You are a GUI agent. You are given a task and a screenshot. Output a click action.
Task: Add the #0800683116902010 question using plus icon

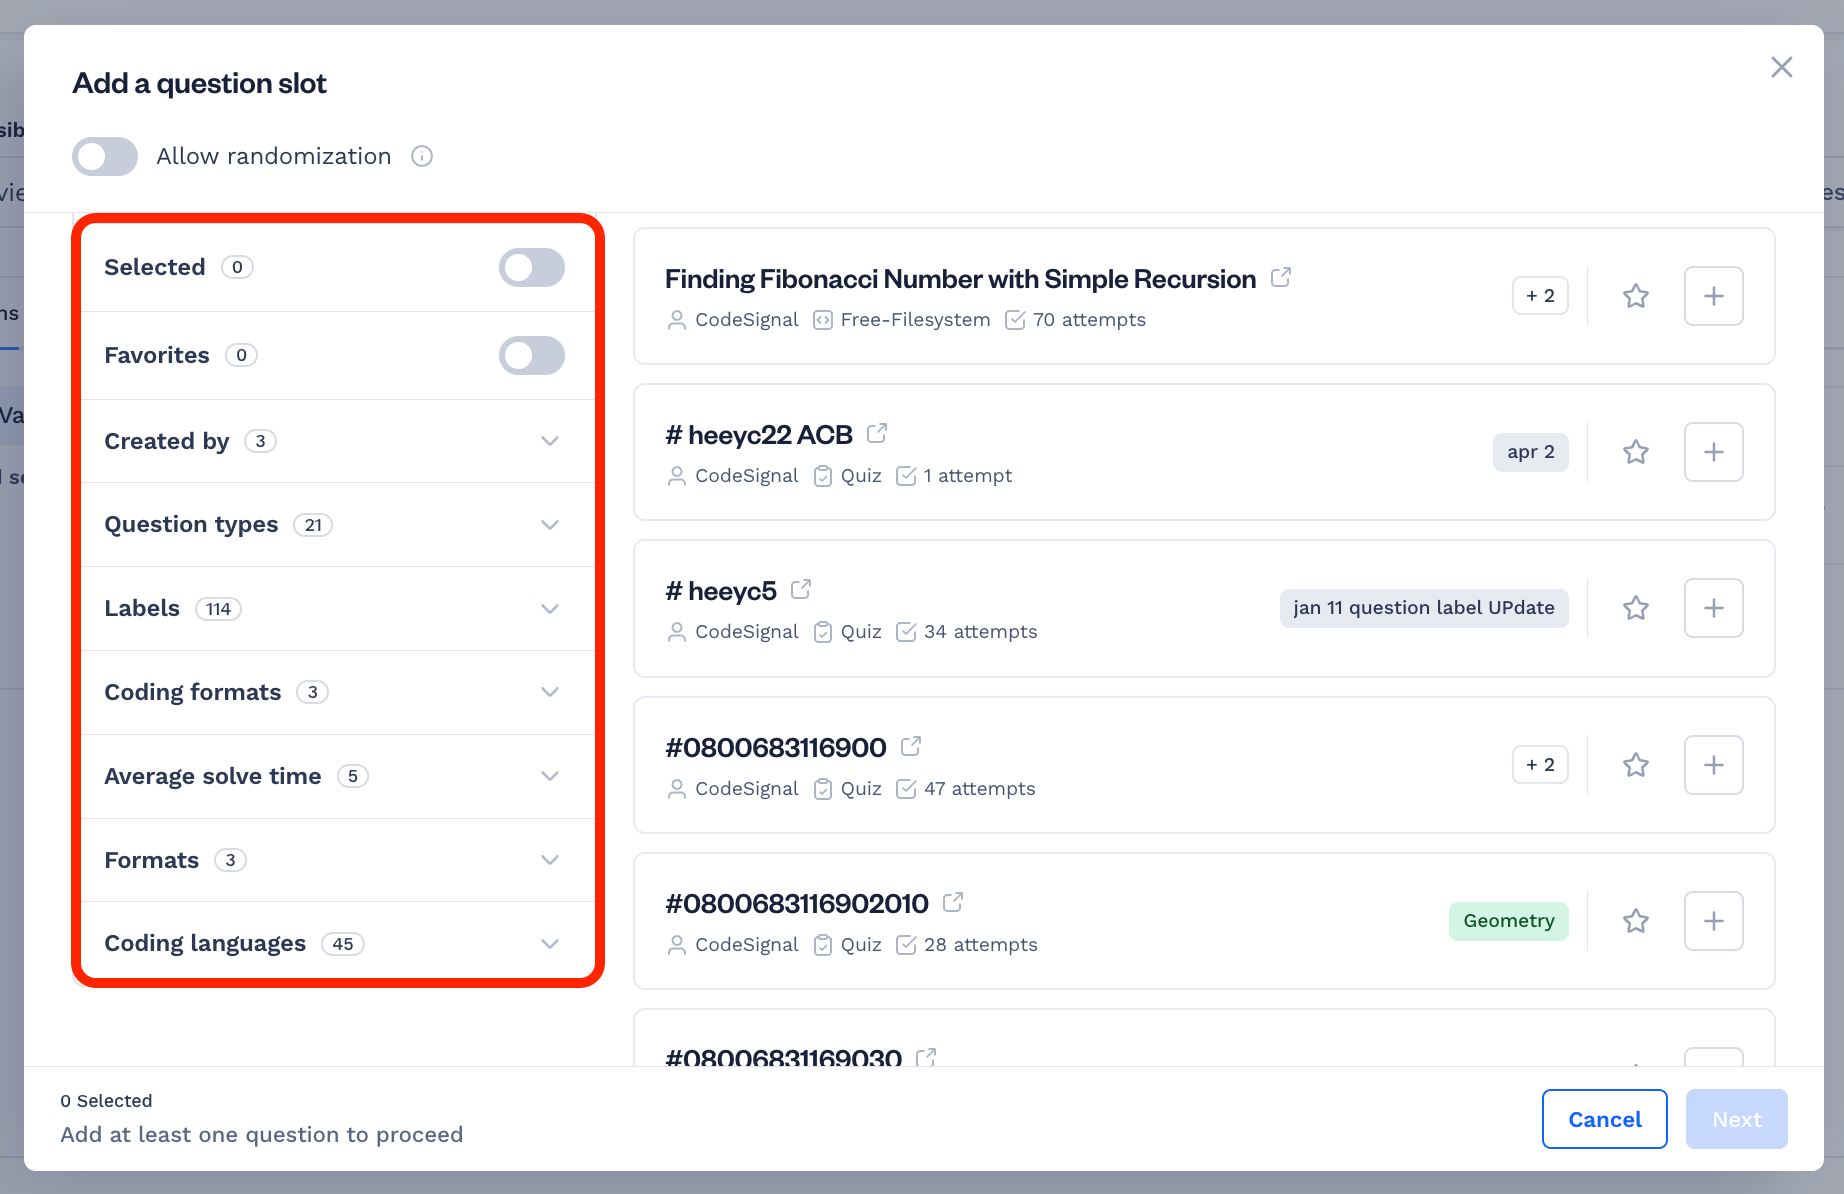pos(1713,921)
